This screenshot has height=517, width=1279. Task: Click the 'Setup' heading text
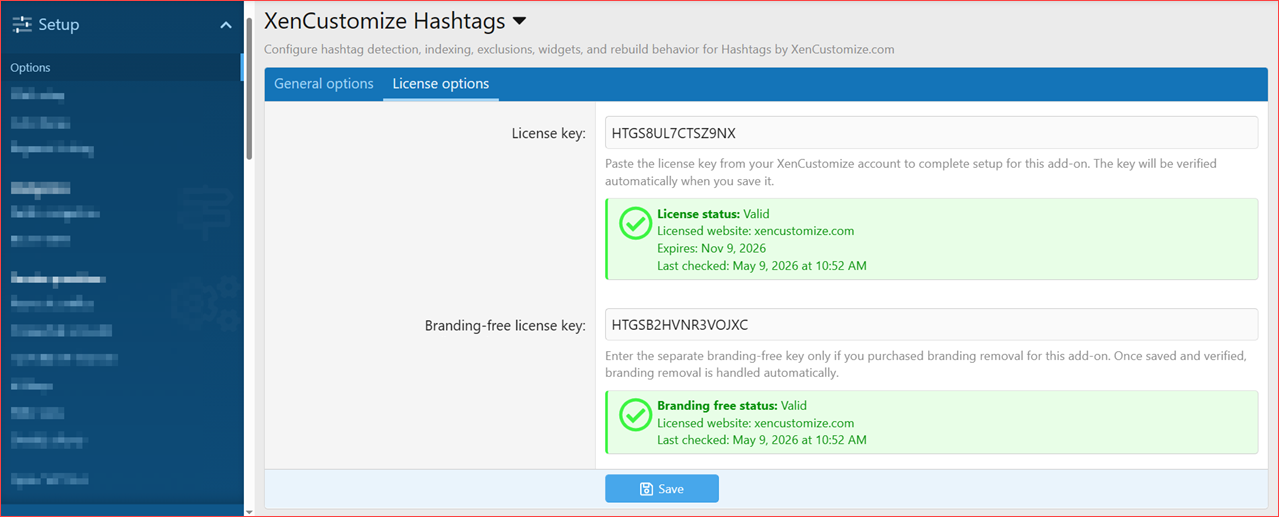59,25
